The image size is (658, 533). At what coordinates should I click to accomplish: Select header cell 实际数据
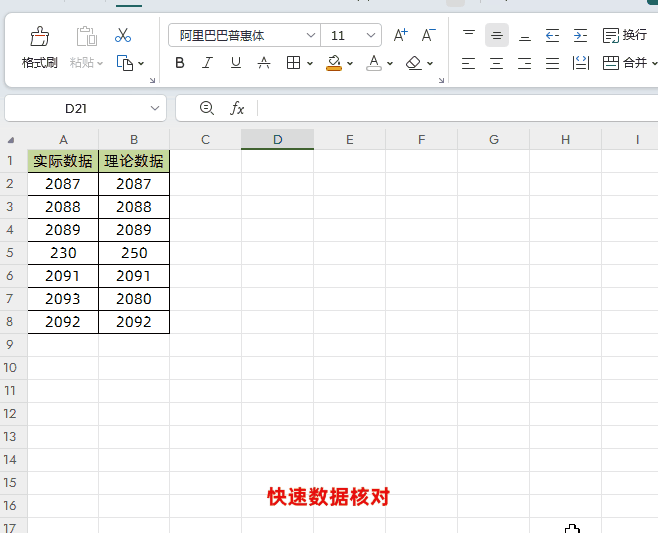pos(63,161)
